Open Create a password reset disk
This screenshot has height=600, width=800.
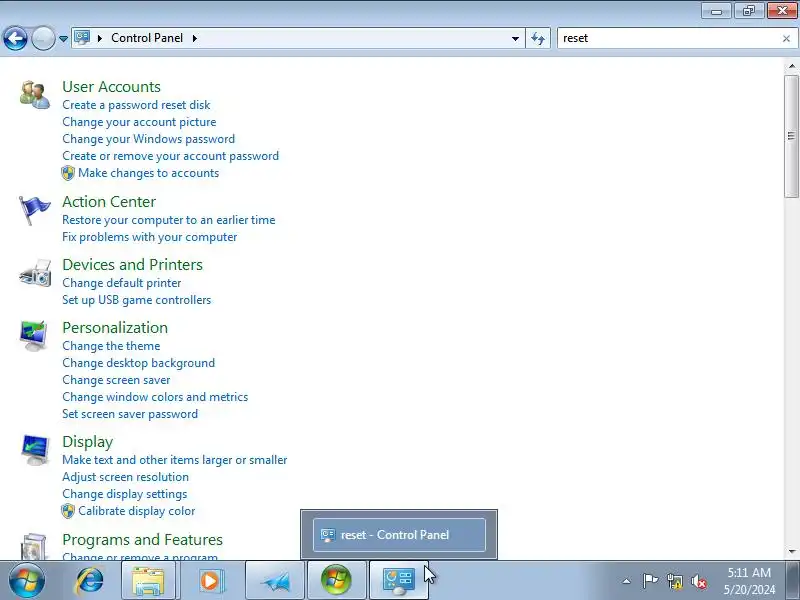pos(136,105)
